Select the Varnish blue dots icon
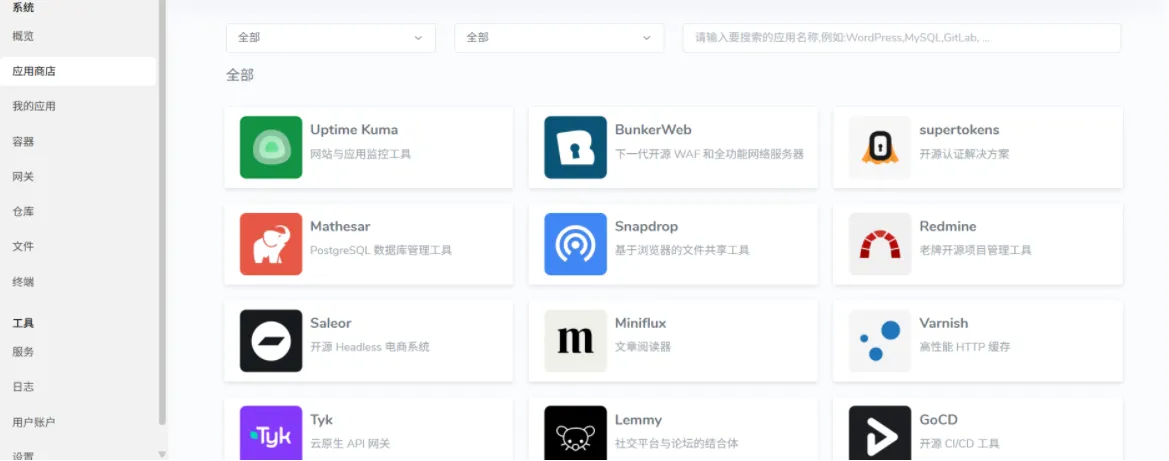Screen dimensions: 1169x461 click(x=880, y=341)
